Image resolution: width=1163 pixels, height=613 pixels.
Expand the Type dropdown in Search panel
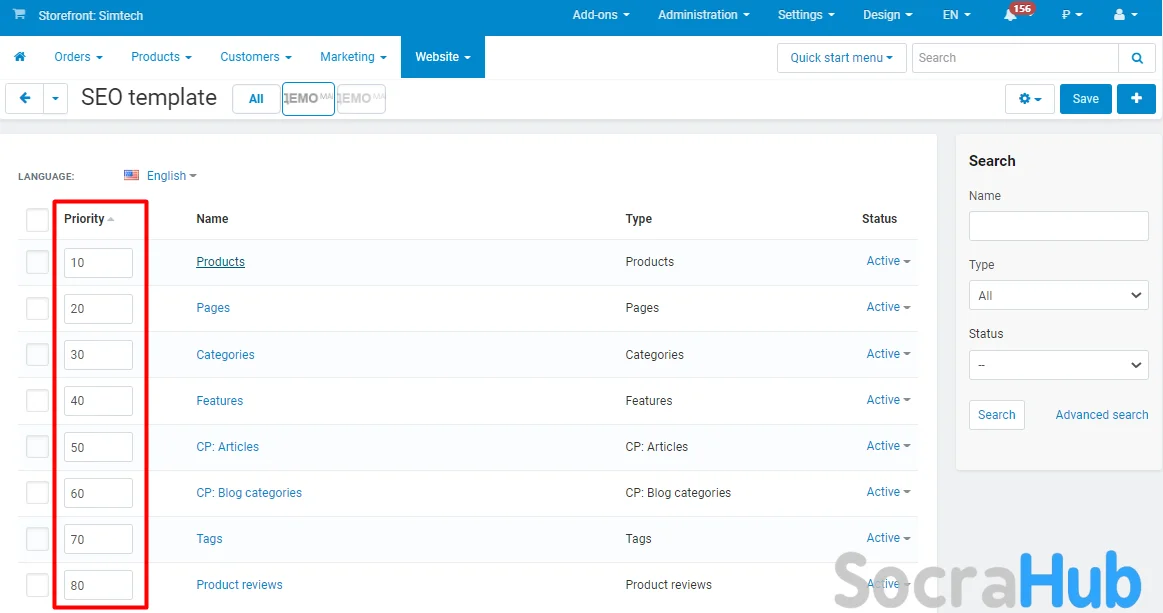[1058, 295]
